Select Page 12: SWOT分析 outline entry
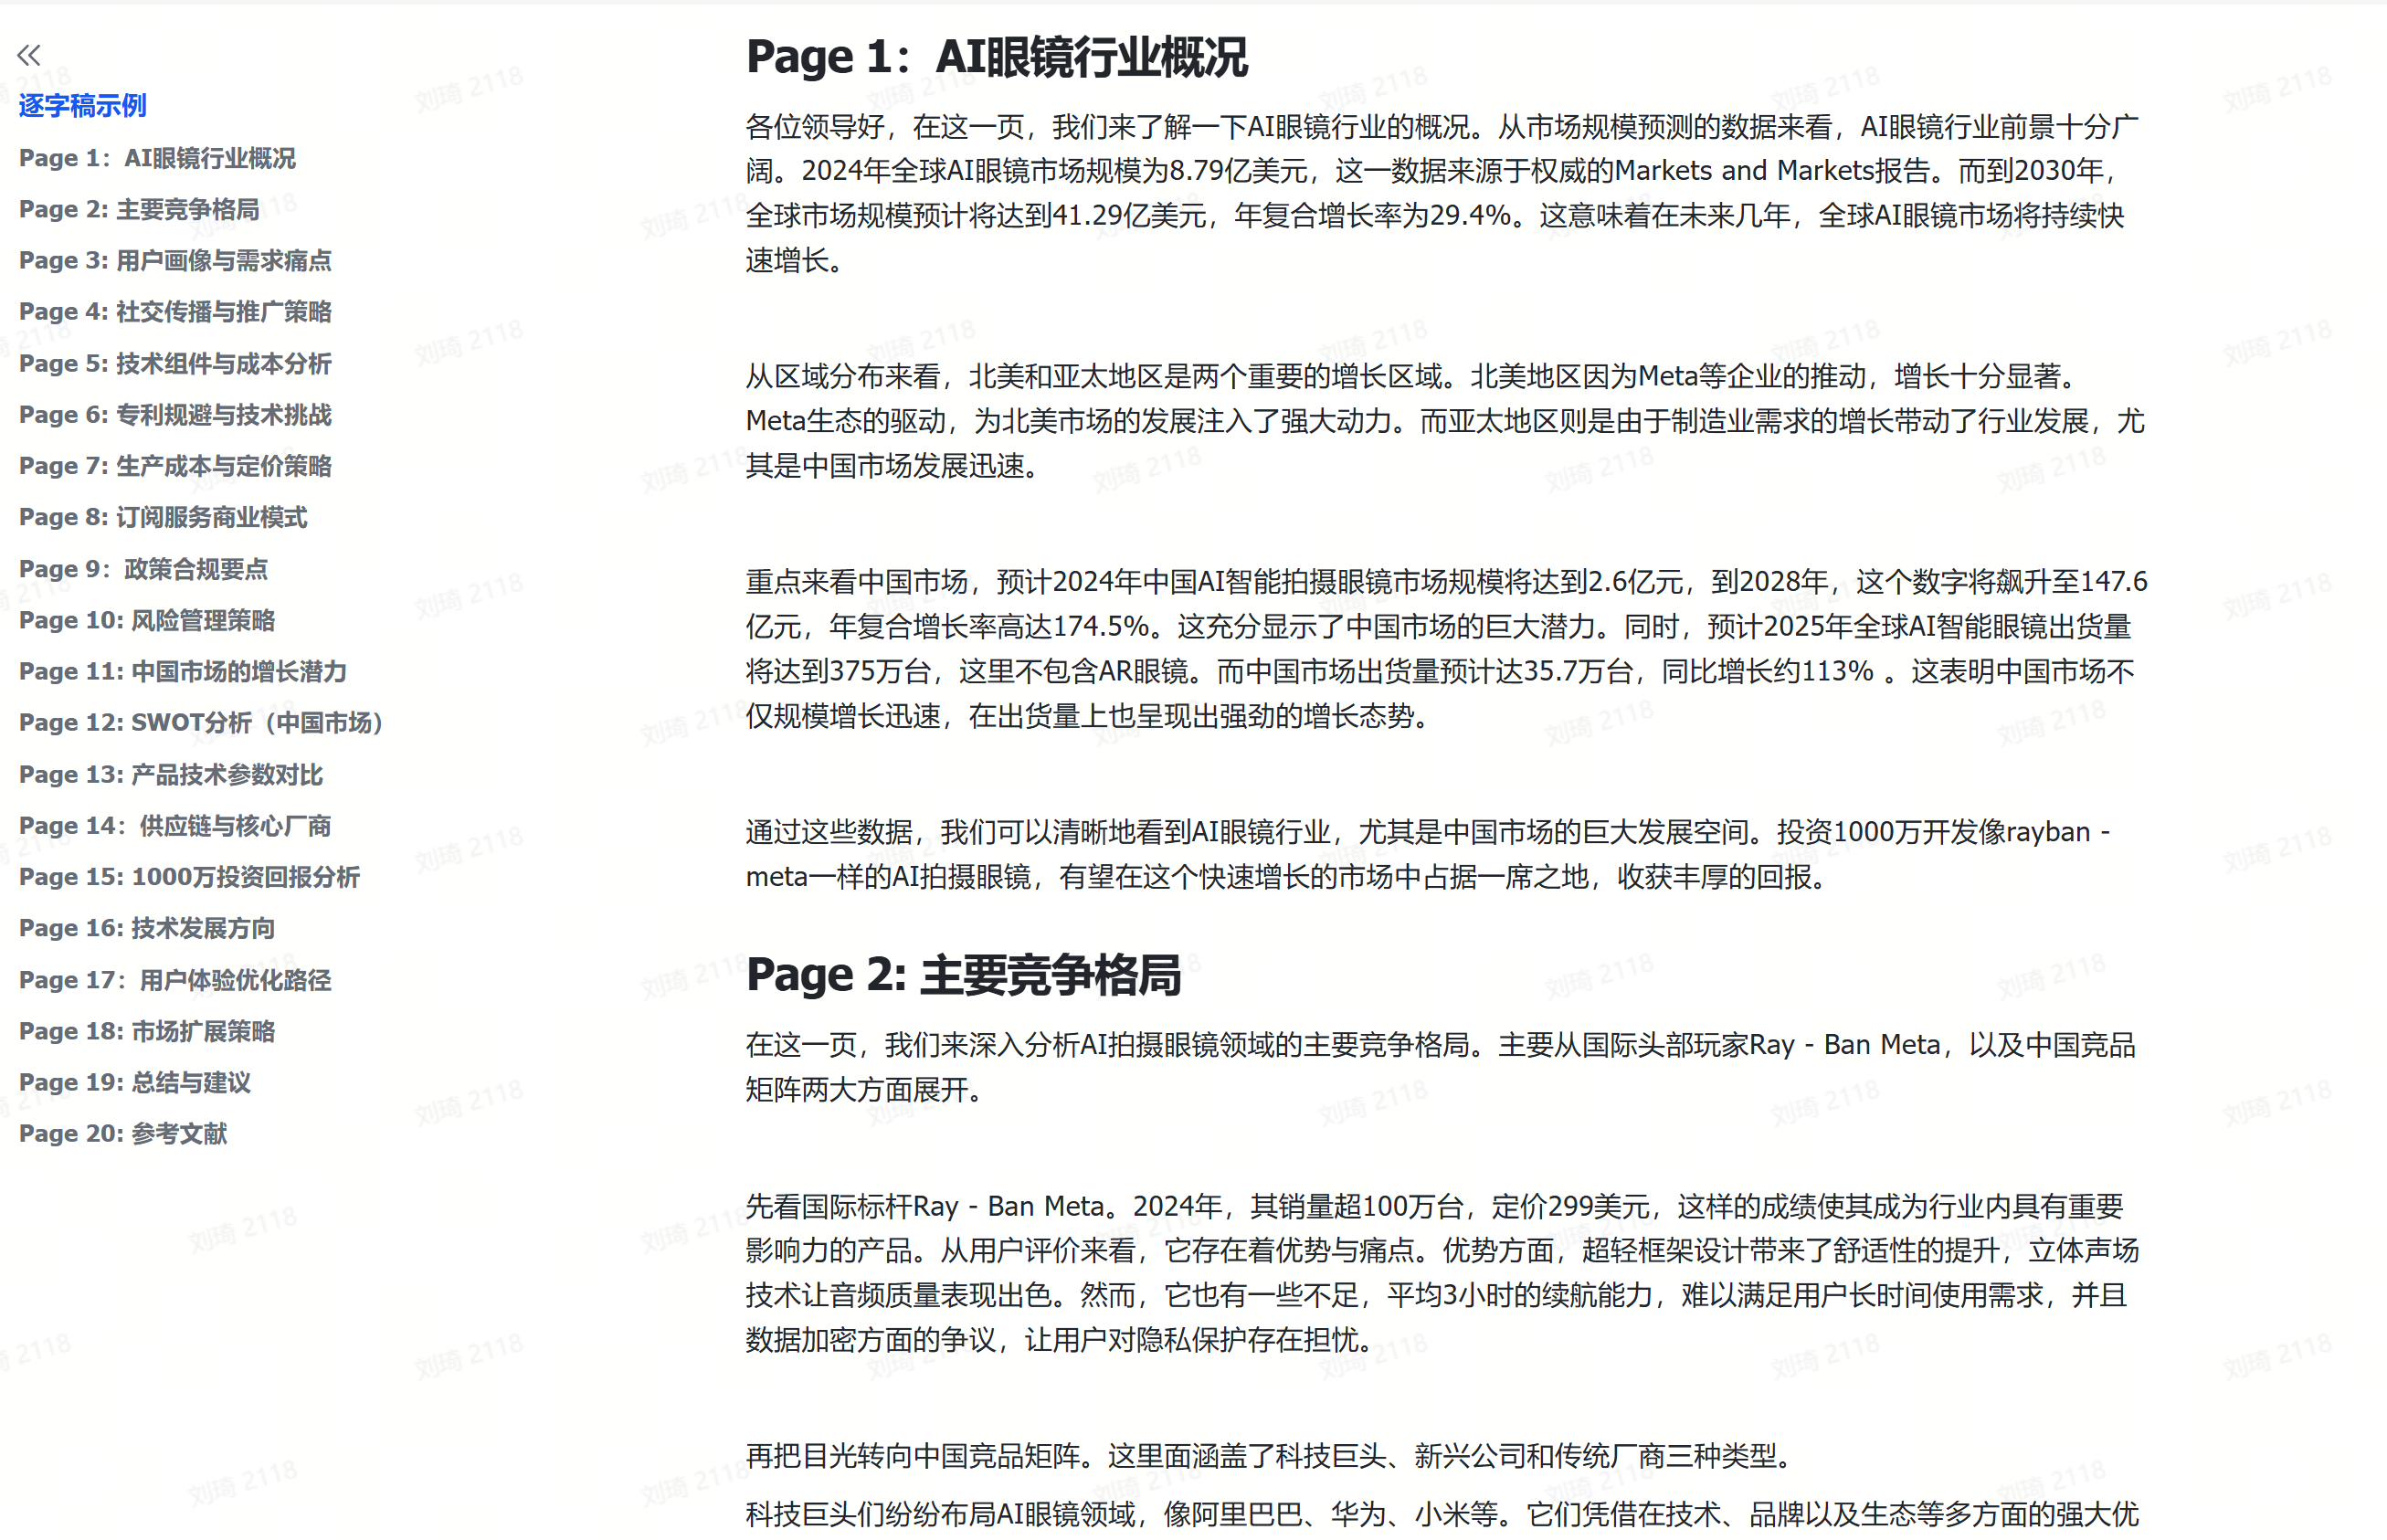2387x1540 pixels. (x=201, y=722)
